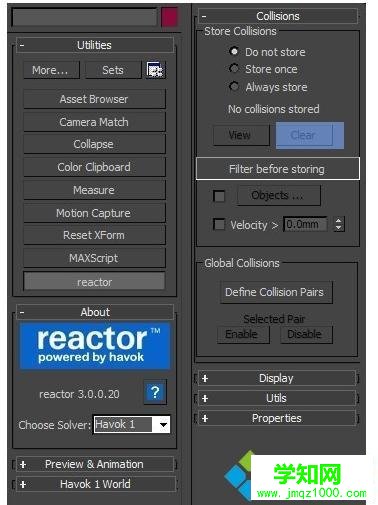This screenshot has height=505, width=378.
Task: Click the Sets button
Action: 113,70
